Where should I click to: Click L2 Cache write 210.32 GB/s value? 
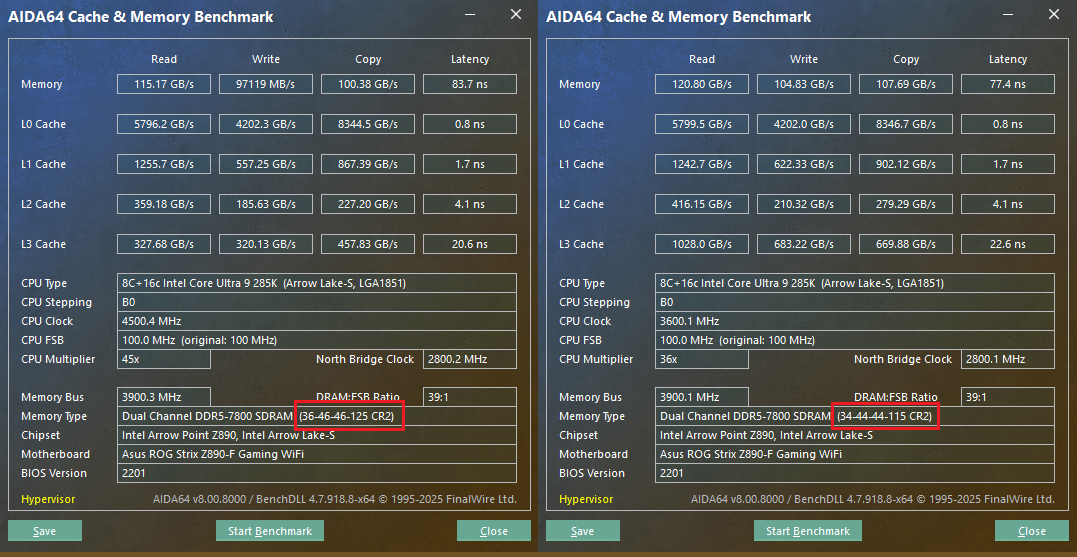coord(804,204)
